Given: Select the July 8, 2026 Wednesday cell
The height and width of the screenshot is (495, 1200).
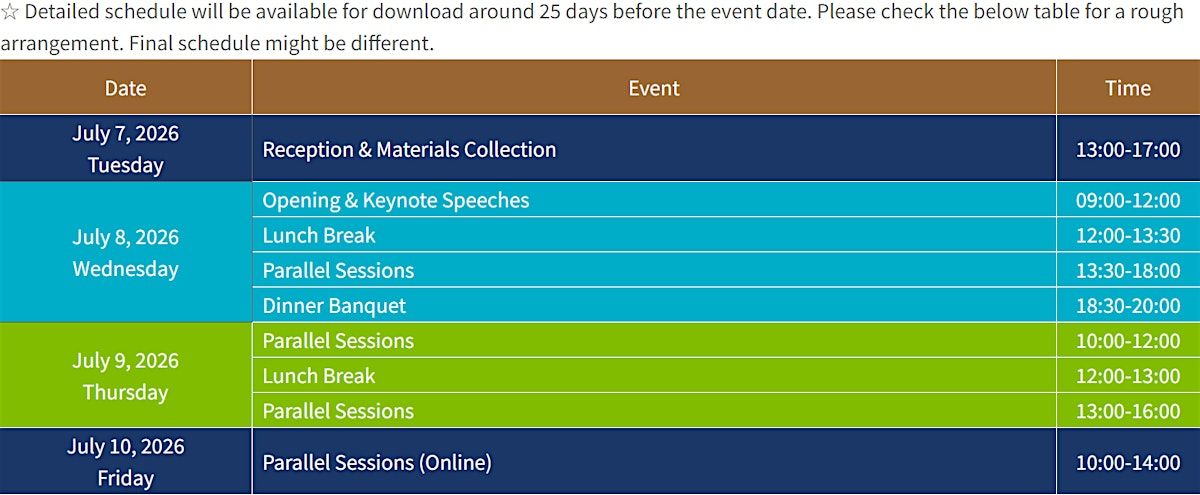Looking at the screenshot, I should [125, 253].
